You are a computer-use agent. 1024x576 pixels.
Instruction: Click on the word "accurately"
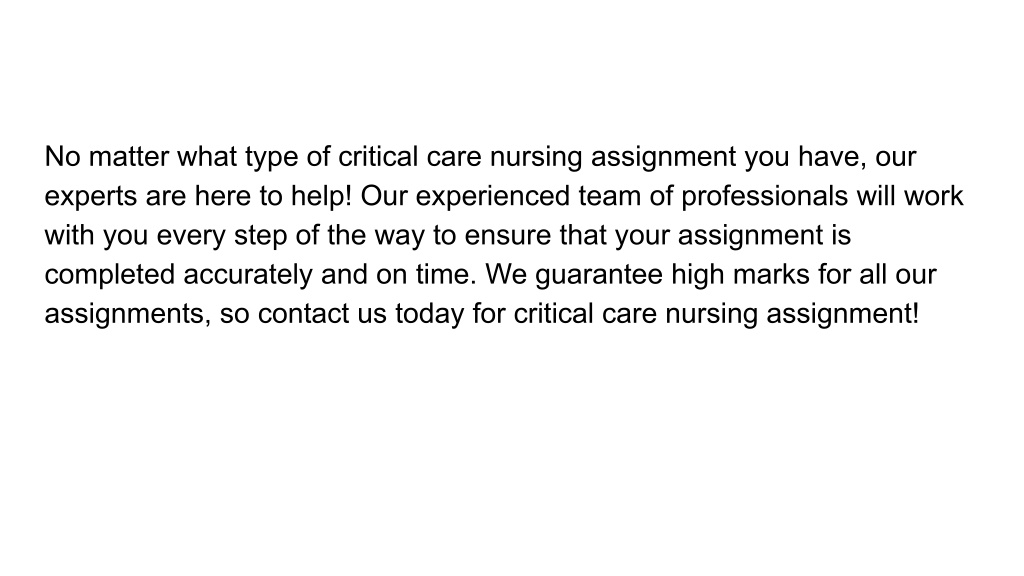click(x=248, y=275)
